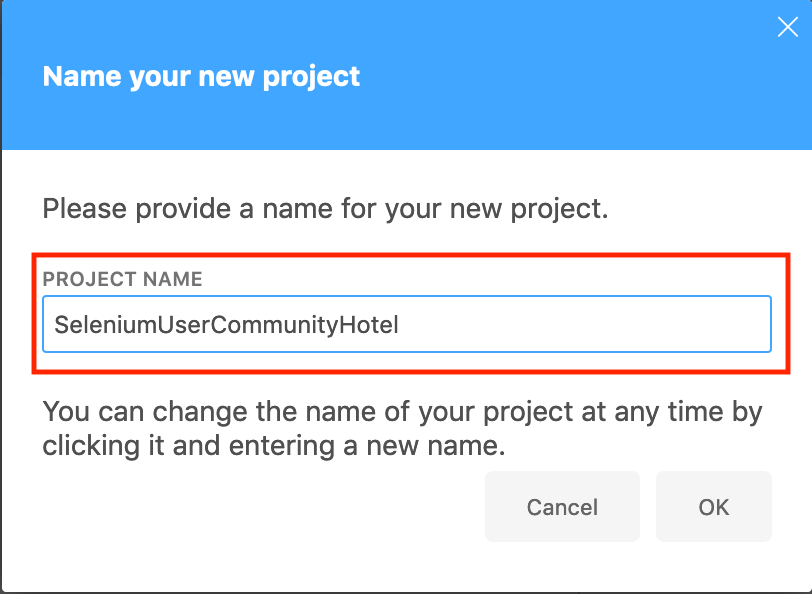Confirm the project name with OK
This screenshot has width=812, height=594.
(x=714, y=507)
